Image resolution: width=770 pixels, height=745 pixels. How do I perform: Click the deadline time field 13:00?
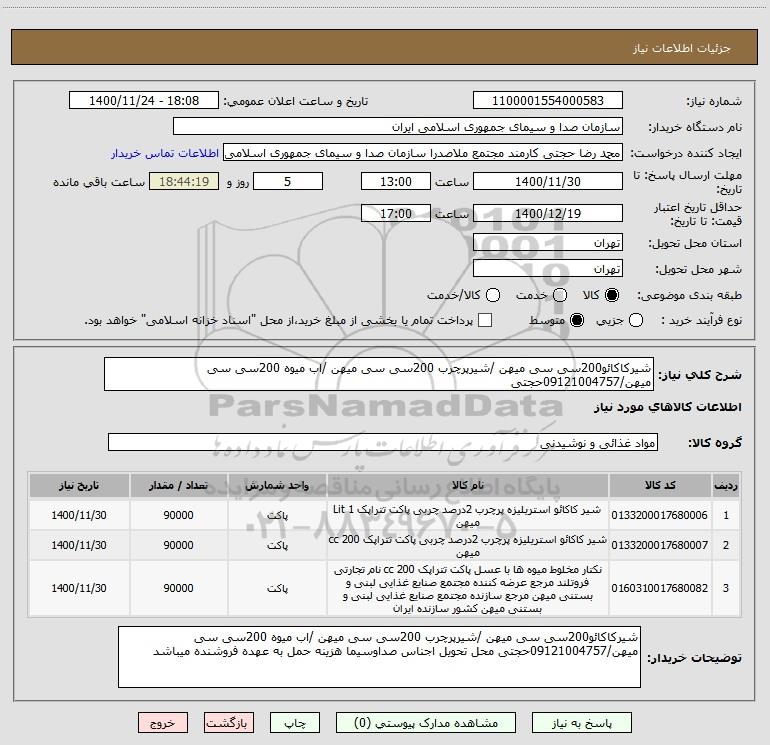(396, 181)
